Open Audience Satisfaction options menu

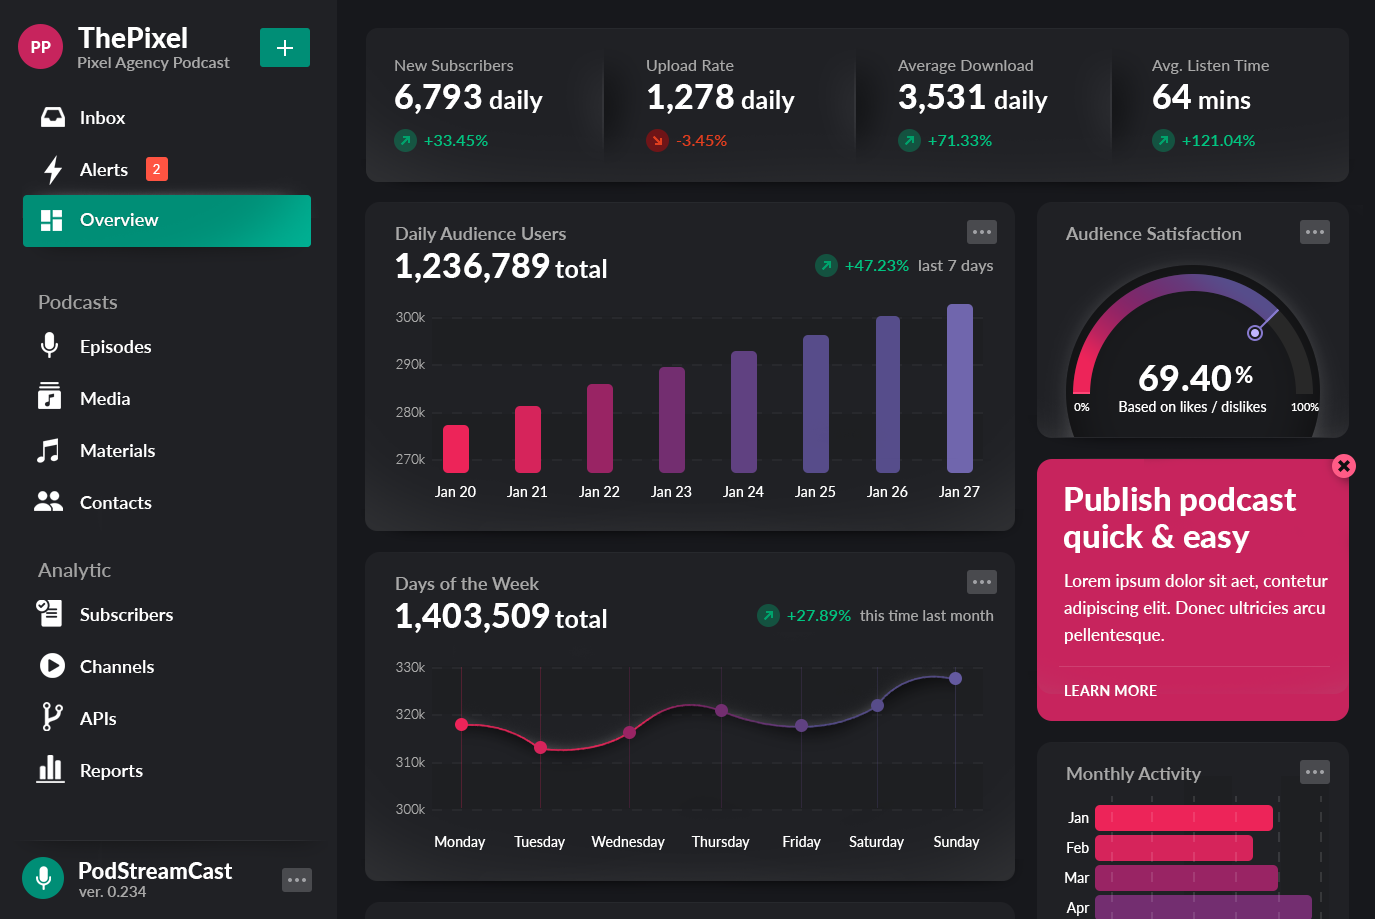[x=1315, y=232]
